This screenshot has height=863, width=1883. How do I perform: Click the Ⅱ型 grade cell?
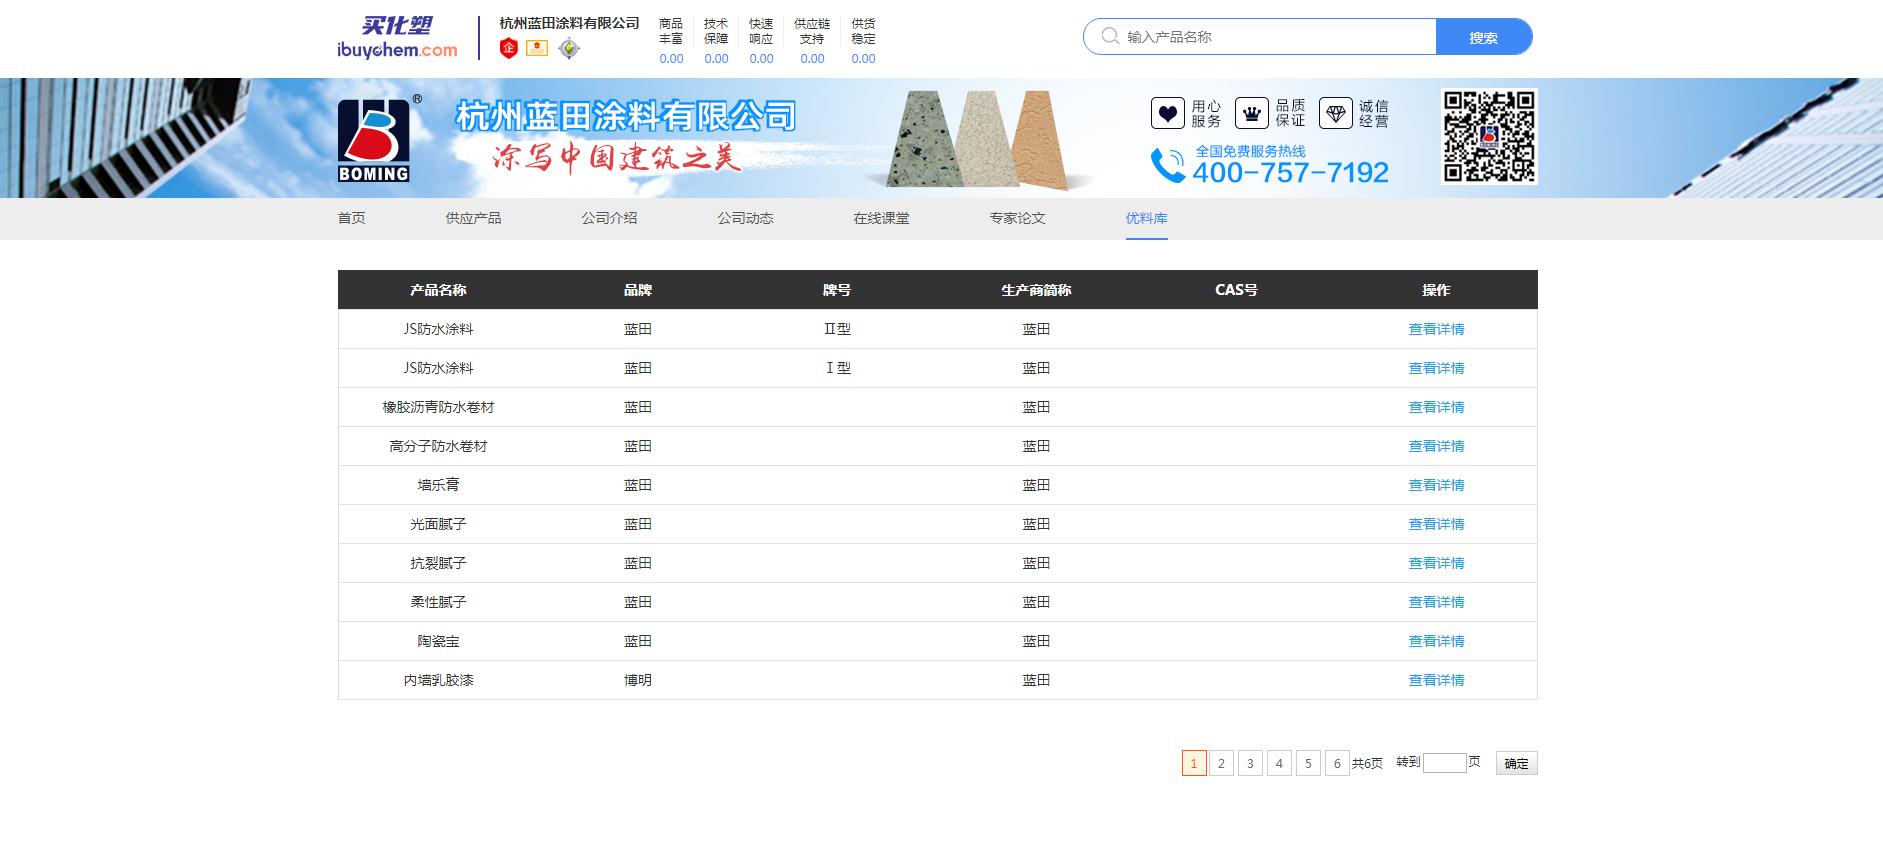pyautogui.click(x=837, y=329)
